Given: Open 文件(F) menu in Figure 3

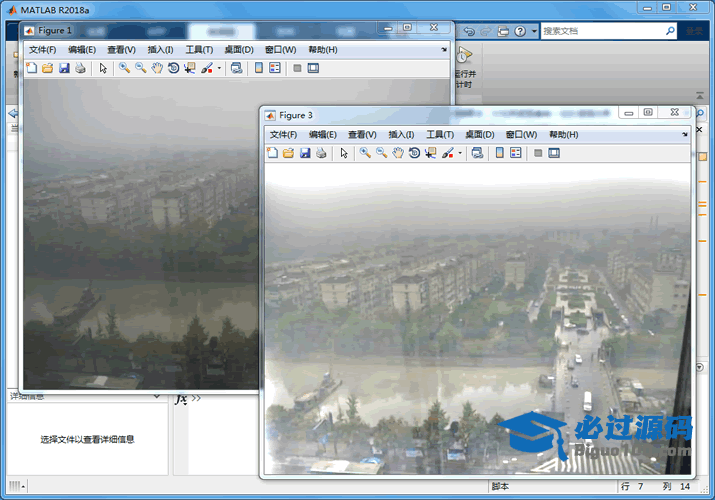Looking at the screenshot, I should [283, 134].
